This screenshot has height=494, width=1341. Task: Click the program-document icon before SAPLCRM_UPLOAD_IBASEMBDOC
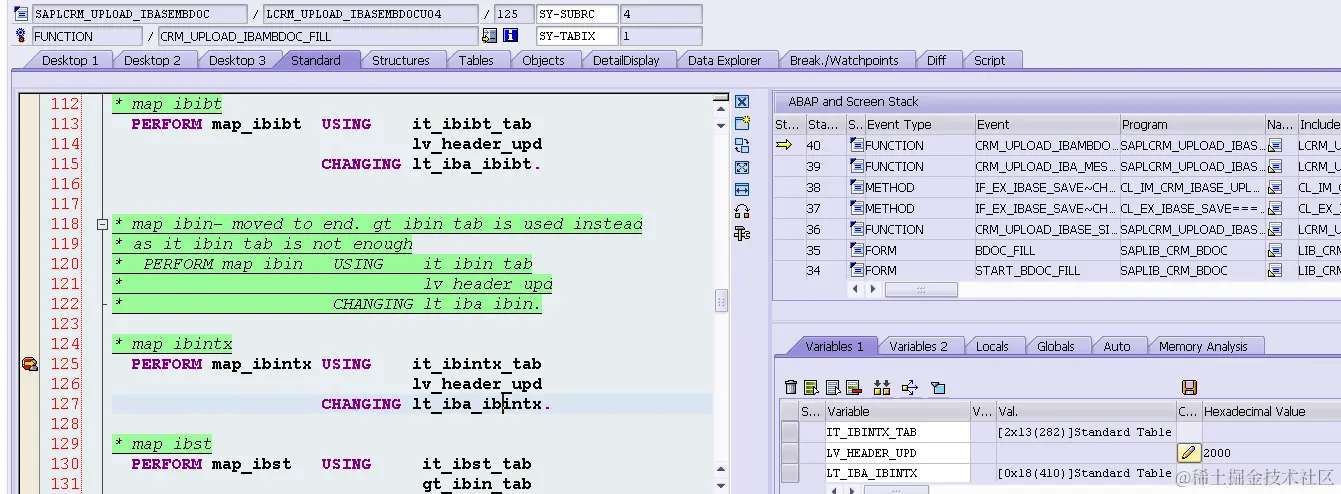point(23,15)
